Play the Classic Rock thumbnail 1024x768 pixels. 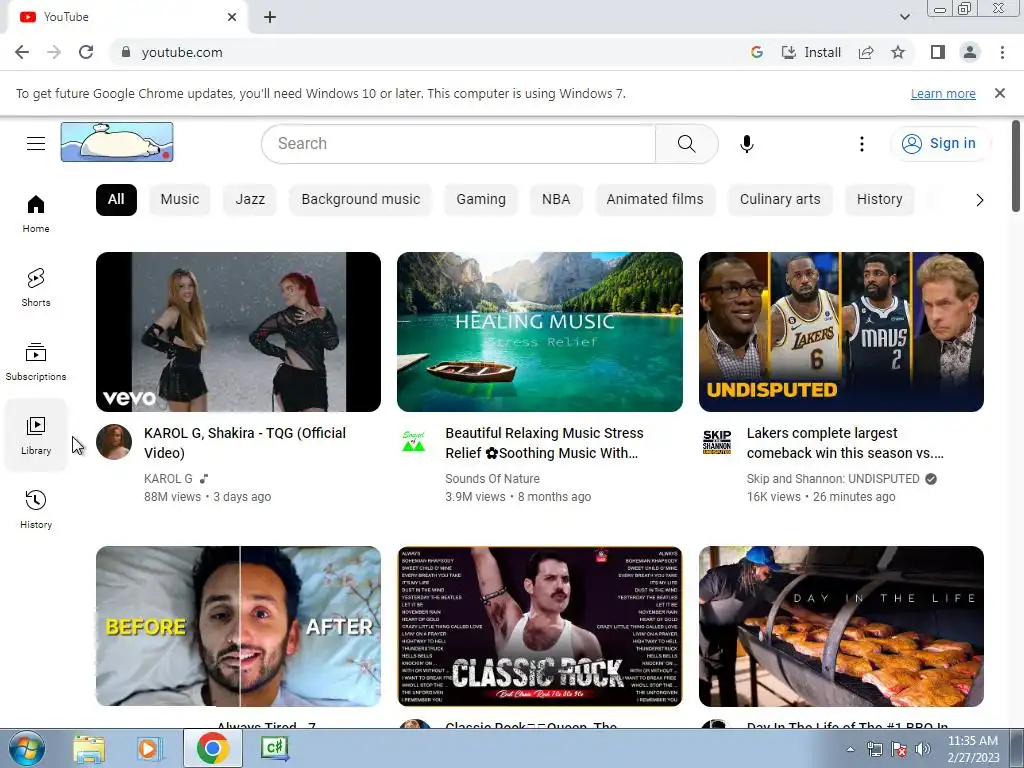tap(540, 626)
